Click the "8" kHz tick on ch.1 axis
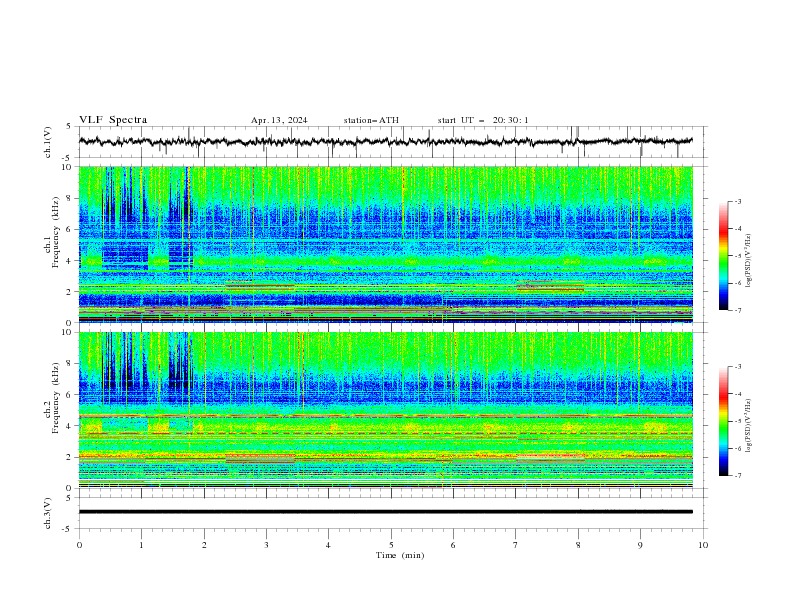Image resolution: width=792 pixels, height=612 pixels. (71, 198)
